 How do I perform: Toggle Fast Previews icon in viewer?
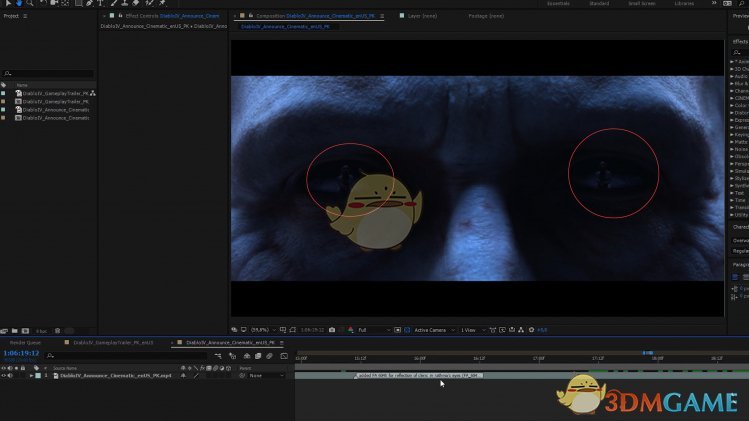502,330
